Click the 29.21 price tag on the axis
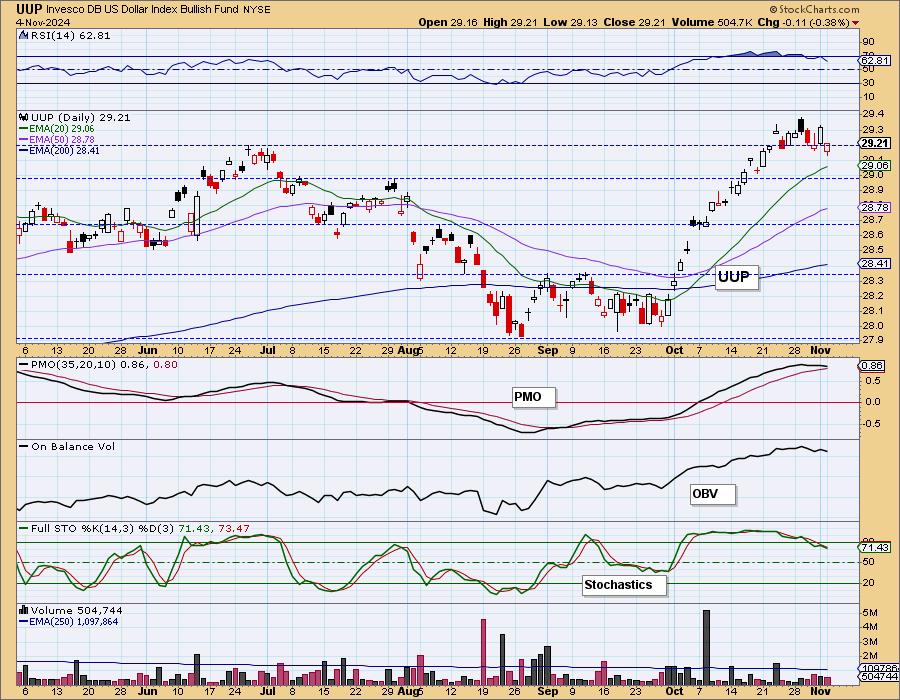The height and width of the screenshot is (700, 900). pos(876,143)
